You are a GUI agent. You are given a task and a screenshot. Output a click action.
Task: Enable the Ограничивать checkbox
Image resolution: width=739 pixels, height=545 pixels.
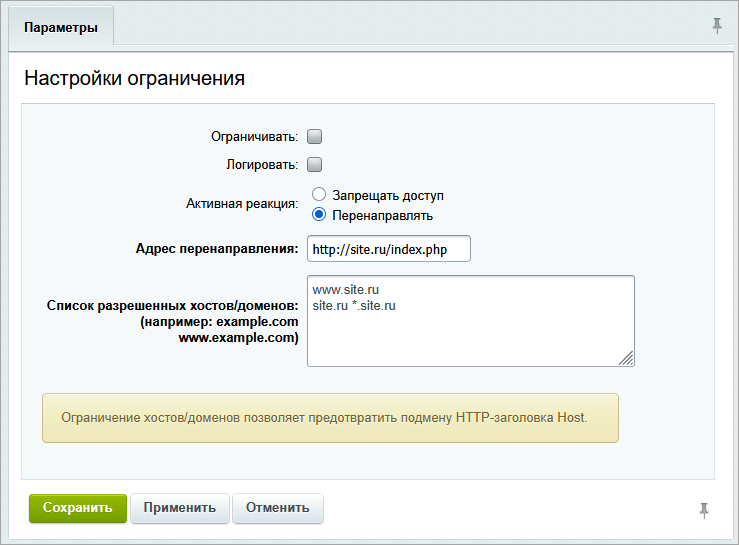click(314, 137)
